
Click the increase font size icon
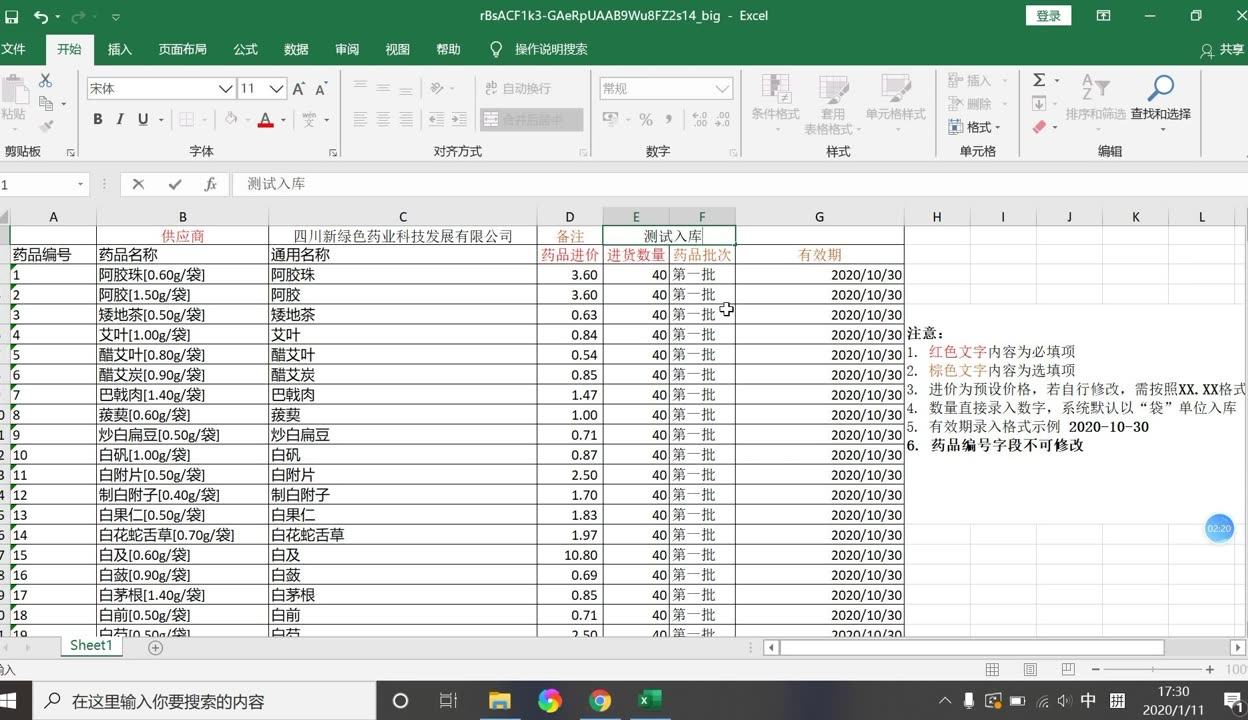299,89
